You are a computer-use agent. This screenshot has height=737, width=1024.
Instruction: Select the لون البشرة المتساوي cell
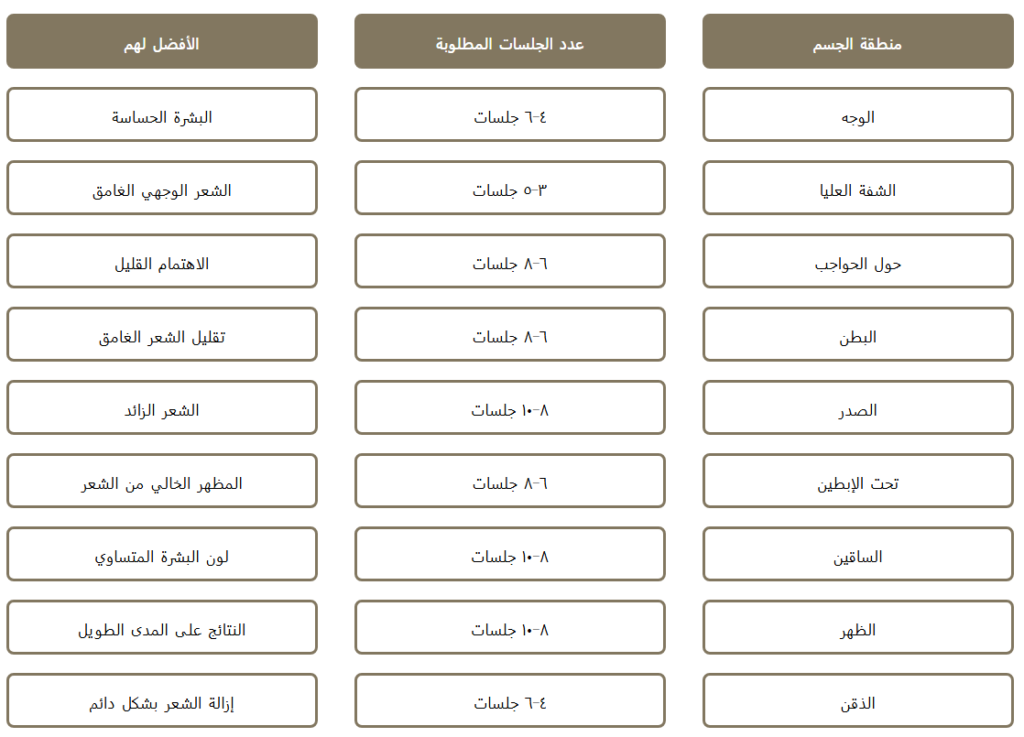162,554
